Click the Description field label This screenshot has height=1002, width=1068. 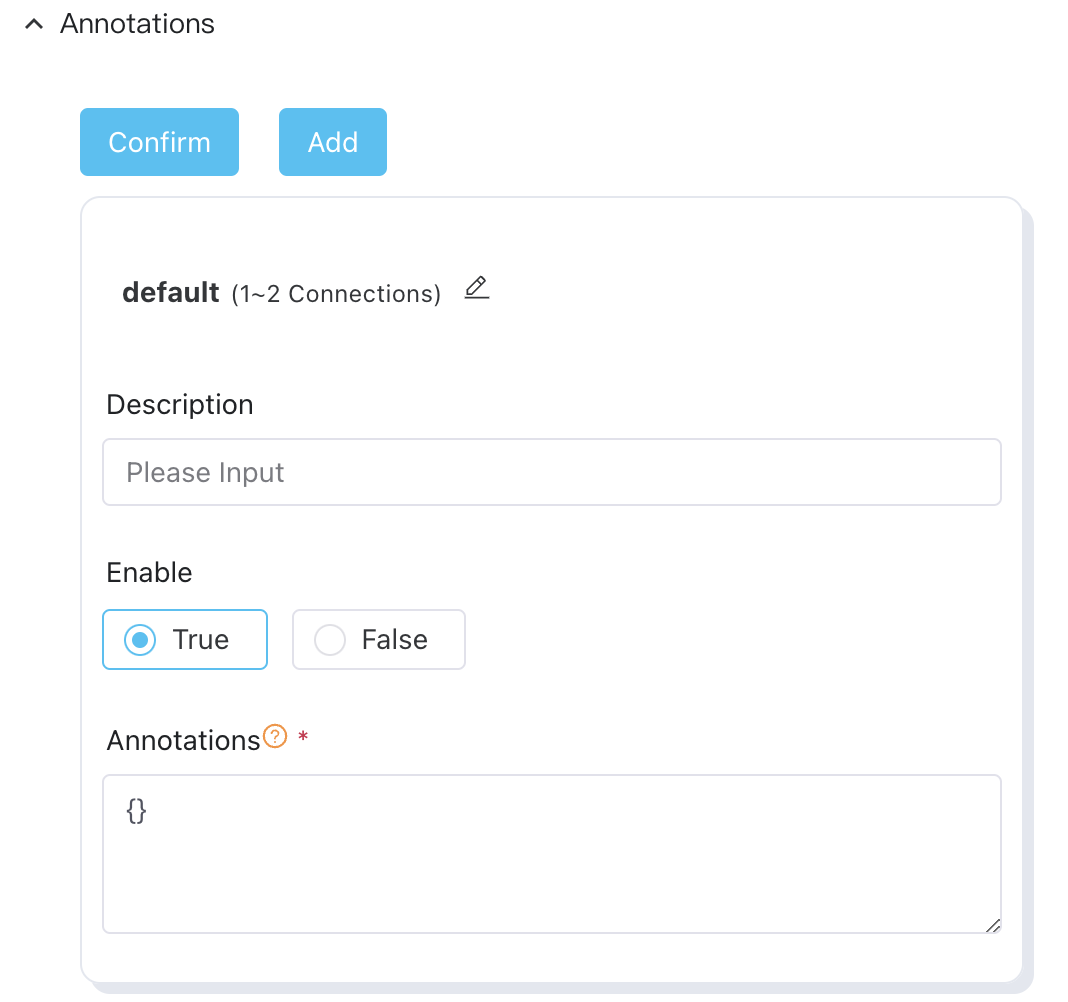(180, 405)
